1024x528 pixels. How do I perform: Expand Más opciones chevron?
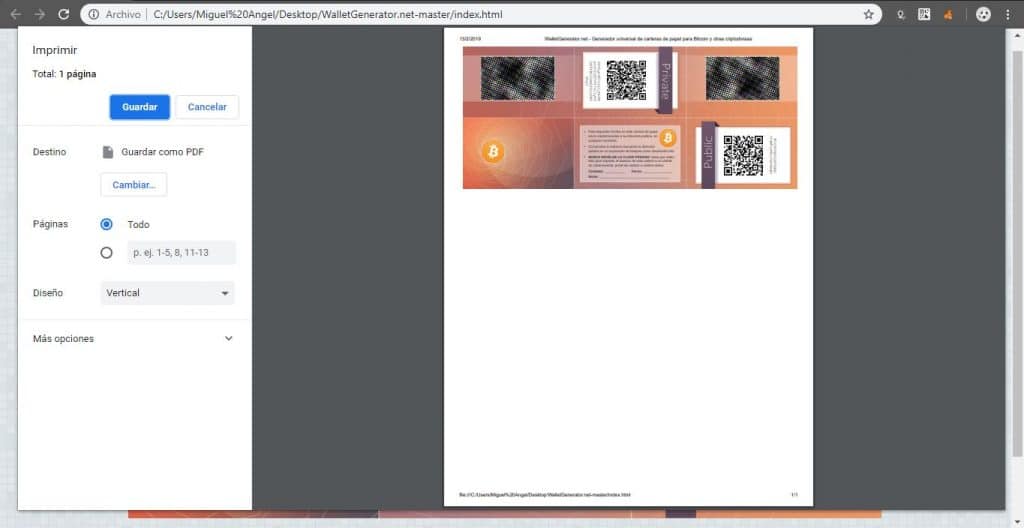click(229, 338)
